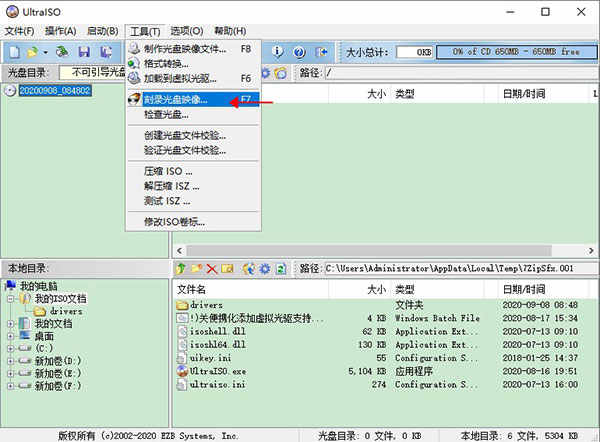Screen dimensions: 600x442
Task: Choose 验证光盘文件校验... menu entry
Action: point(193,150)
